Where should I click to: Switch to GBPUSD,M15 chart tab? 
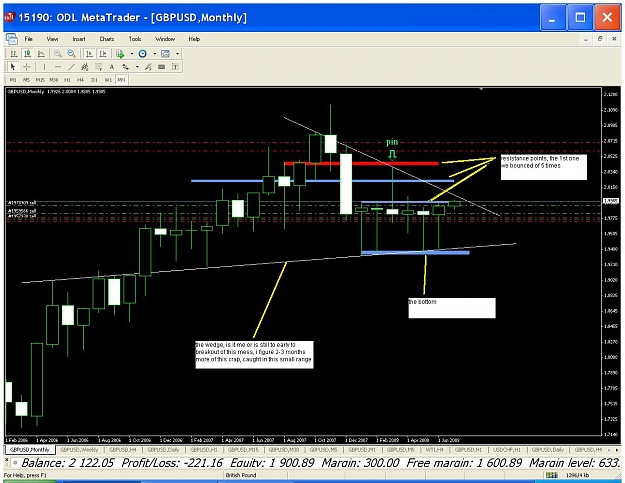(x=243, y=450)
